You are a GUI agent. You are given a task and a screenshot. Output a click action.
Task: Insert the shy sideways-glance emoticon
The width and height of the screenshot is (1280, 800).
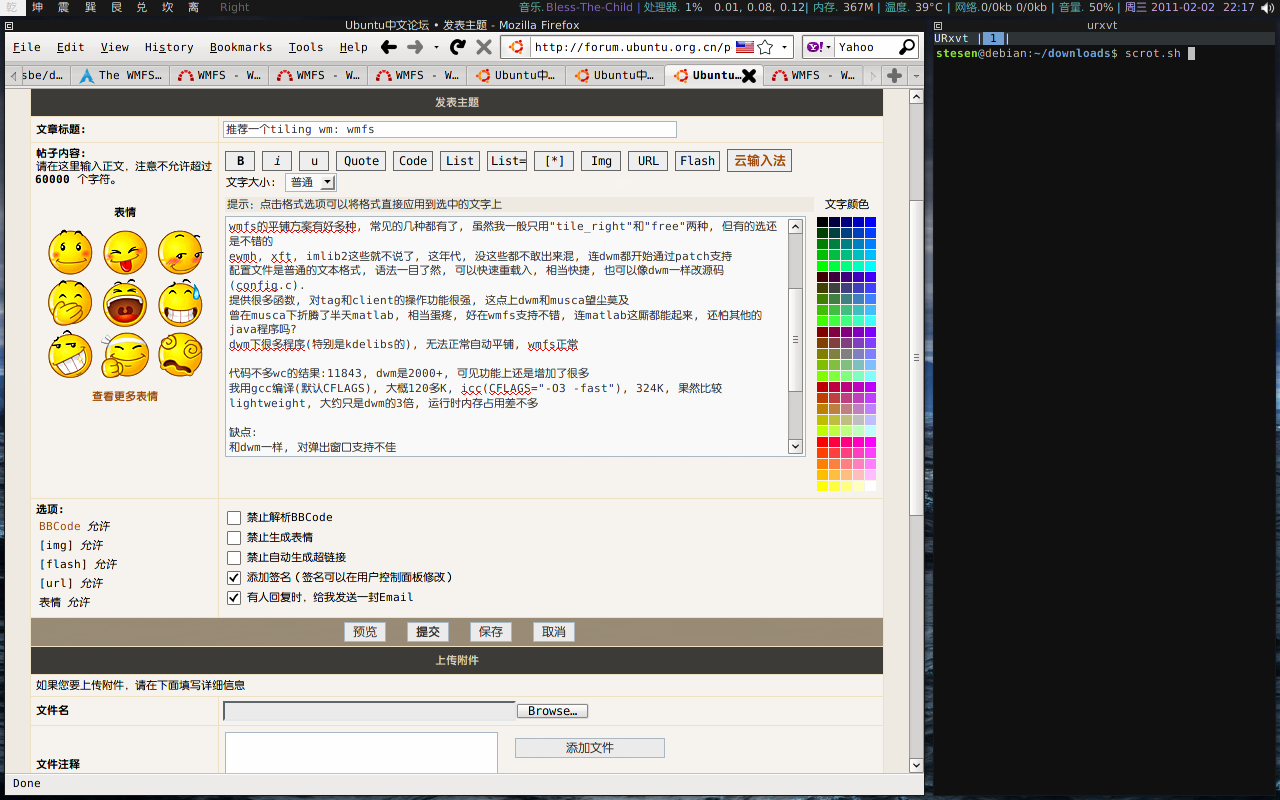pos(180,252)
